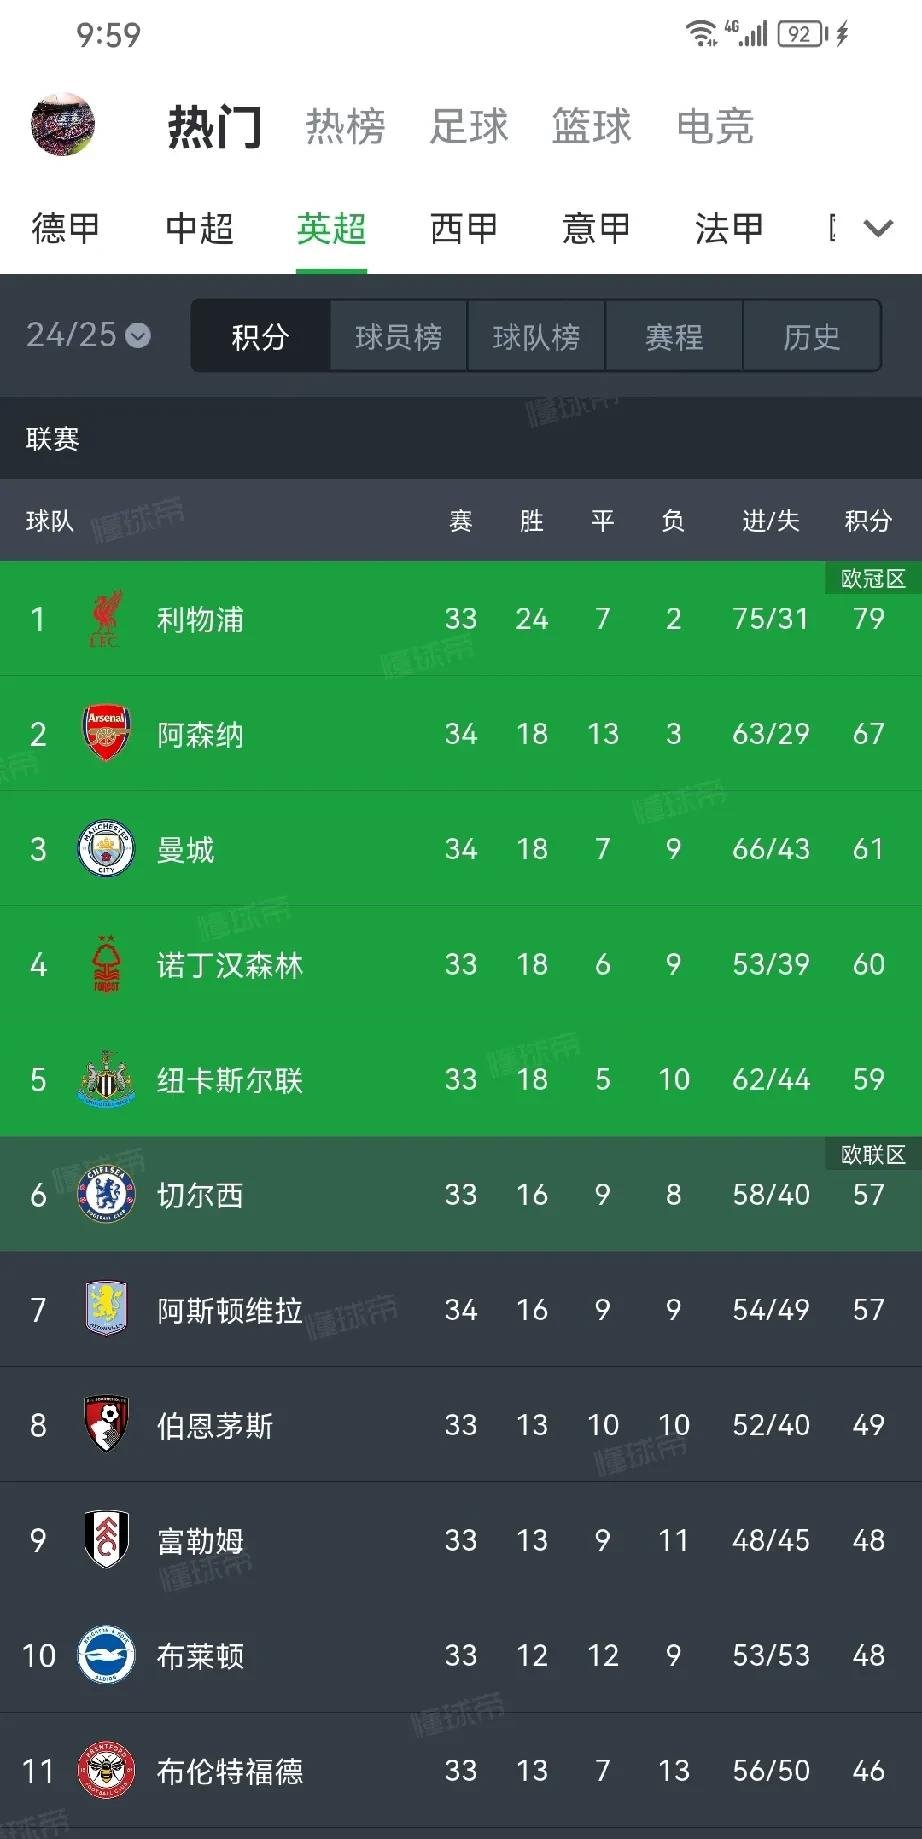Switch to the 球员榜 tab
Image resolution: width=922 pixels, height=1839 pixels.
click(398, 337)
